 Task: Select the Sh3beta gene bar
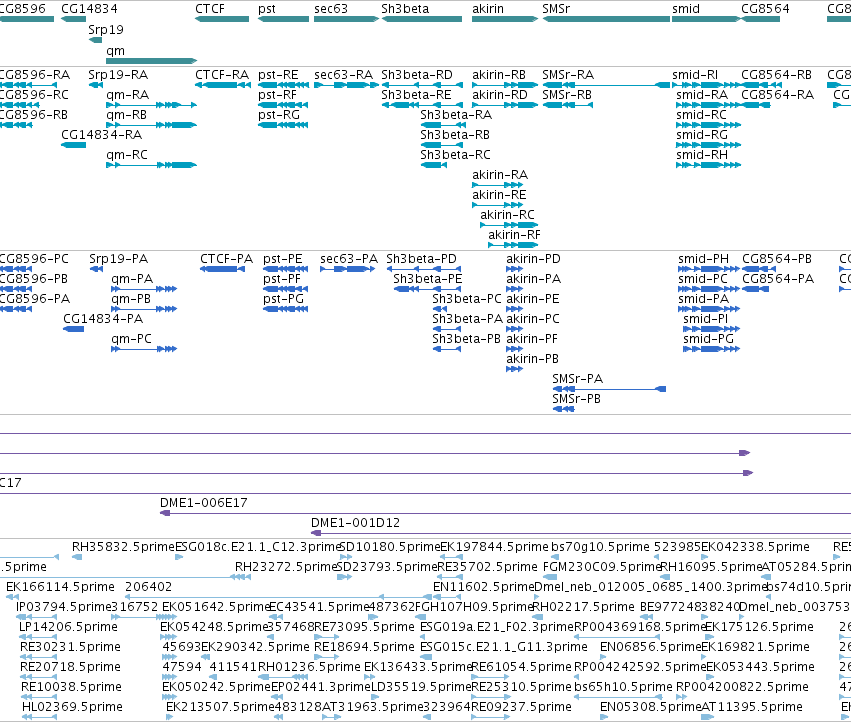tap(422, 19)
